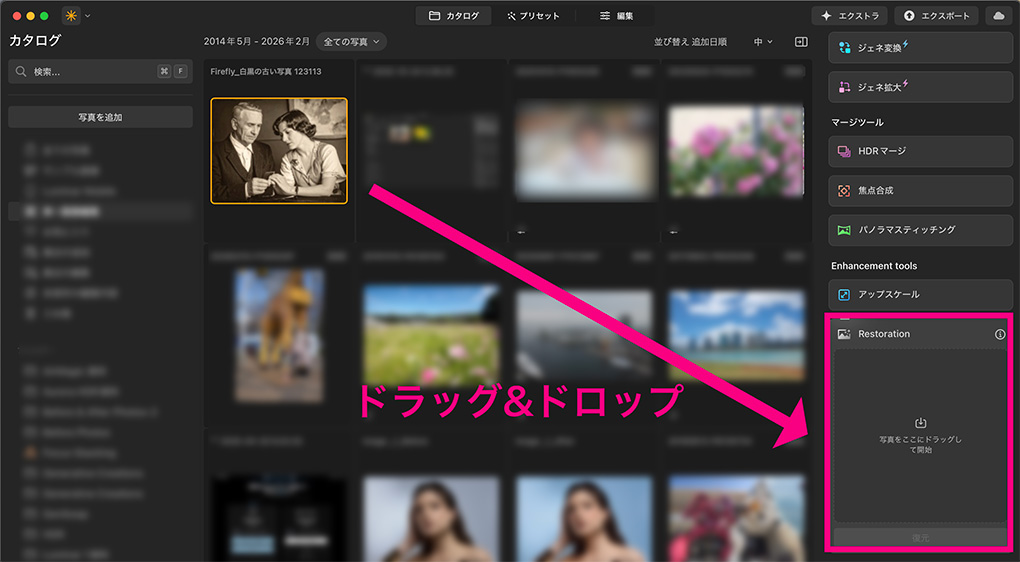Click the アップスケール arrow icon

pos(844,295)
